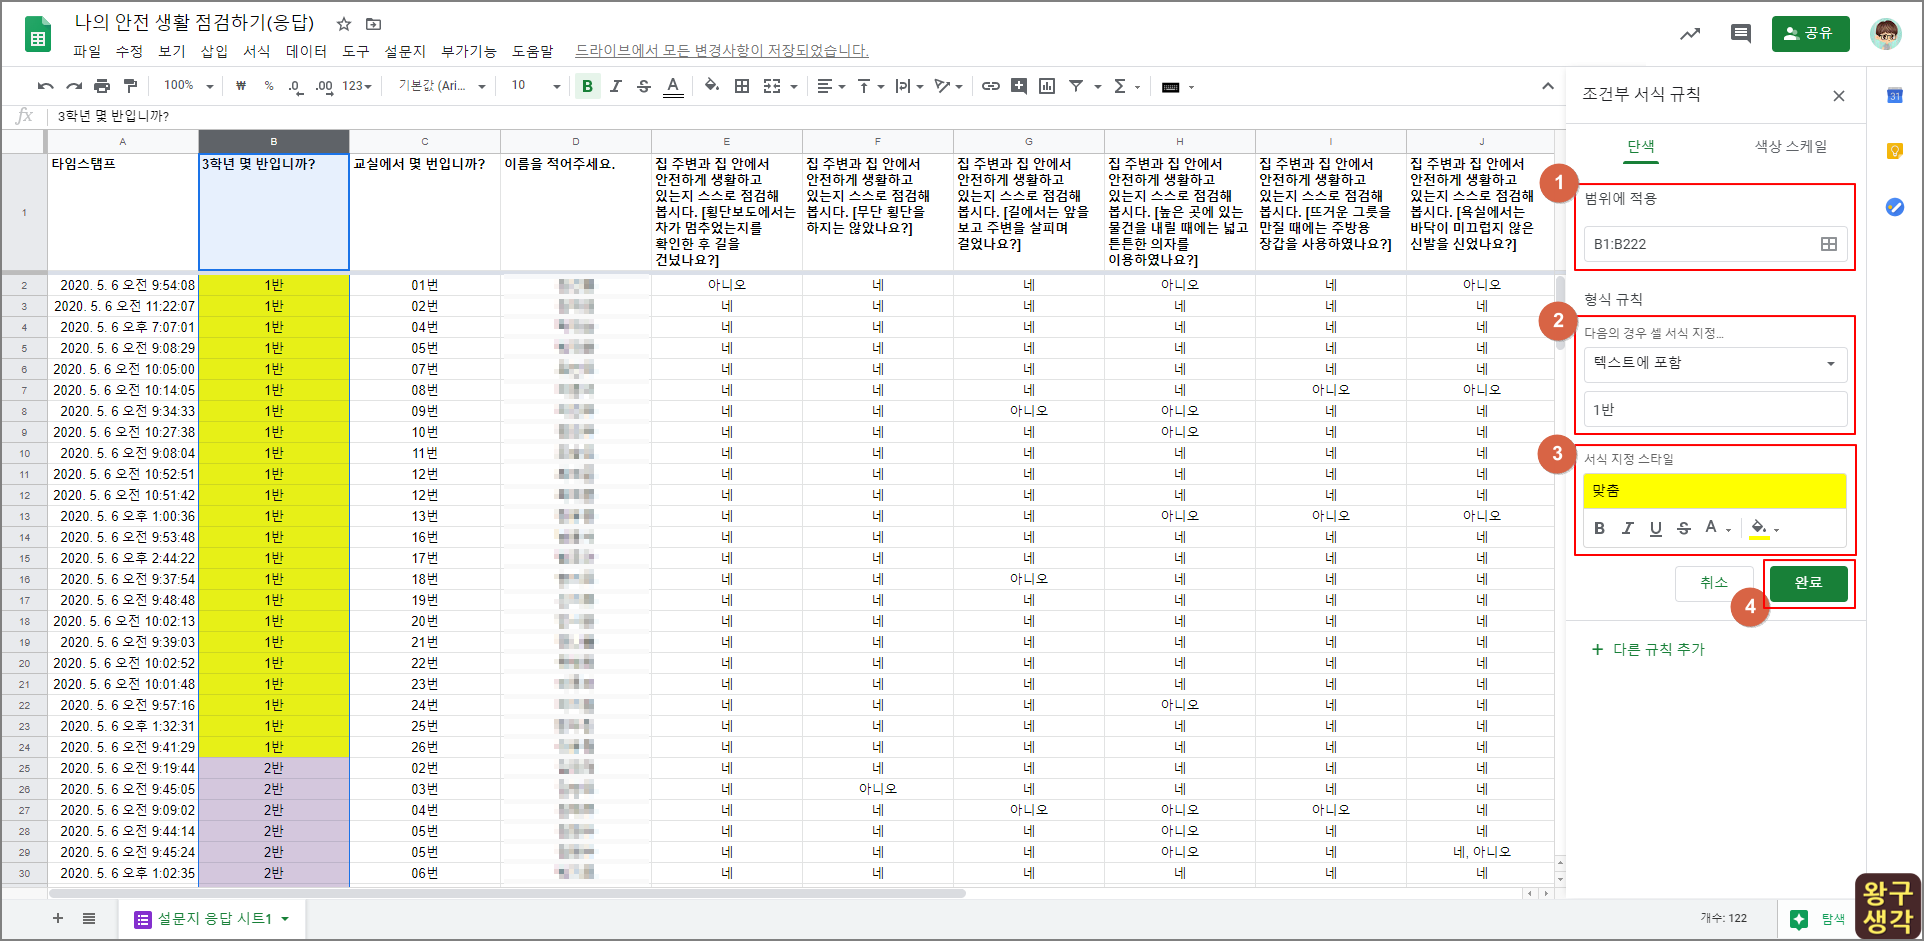The height and width of the screenshot is (941, 1924).
Task: Open the text wrapping dropdown
Action: (909, 86)
